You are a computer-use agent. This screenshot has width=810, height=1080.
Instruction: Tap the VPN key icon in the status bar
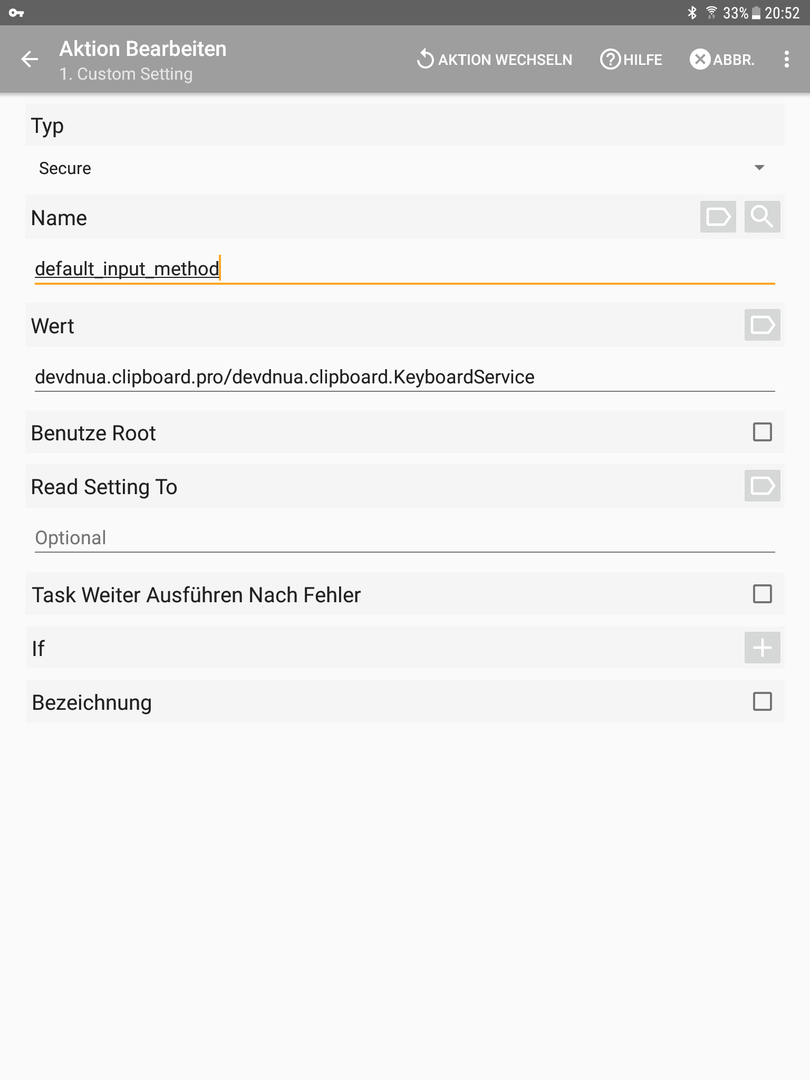[17, 12]
